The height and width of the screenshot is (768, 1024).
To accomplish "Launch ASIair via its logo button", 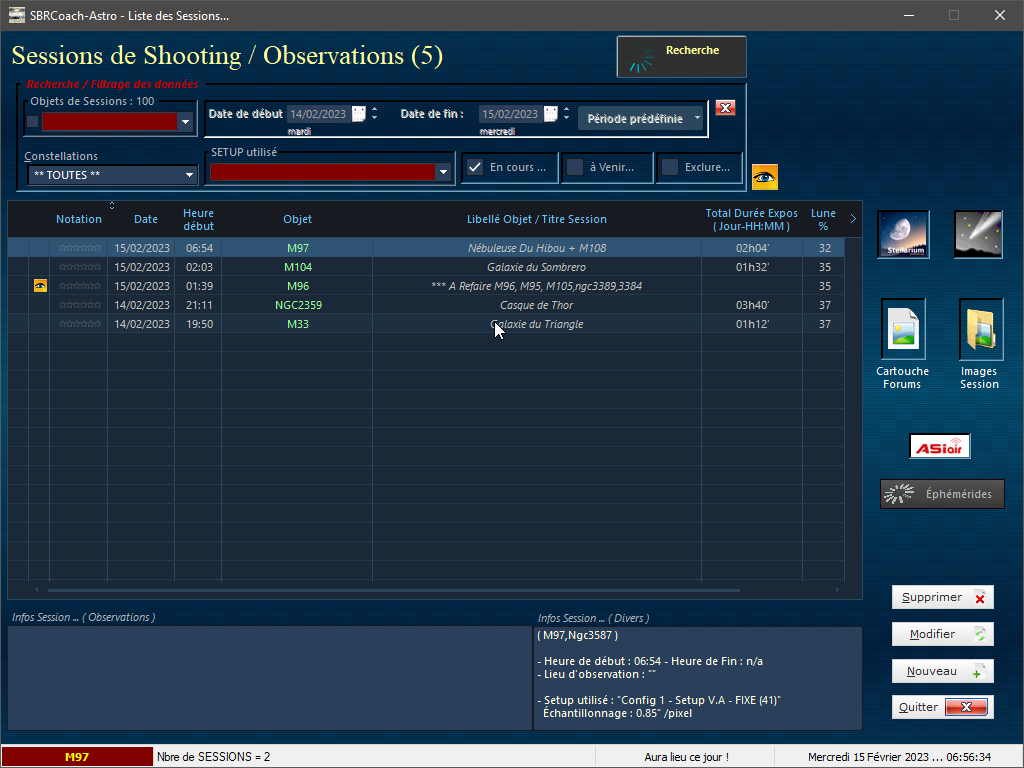I will pos(940,446).
